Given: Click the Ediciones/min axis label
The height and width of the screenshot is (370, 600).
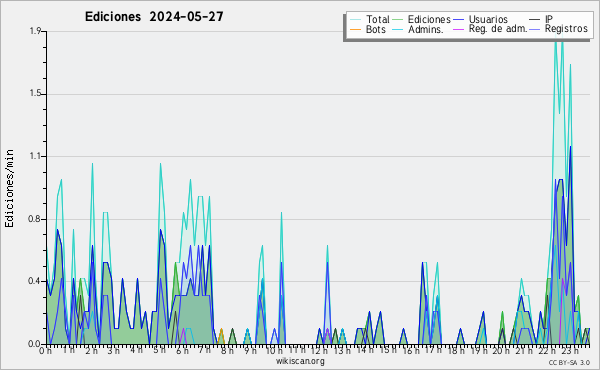Looking at the screenshot, I should click(9, 188).
